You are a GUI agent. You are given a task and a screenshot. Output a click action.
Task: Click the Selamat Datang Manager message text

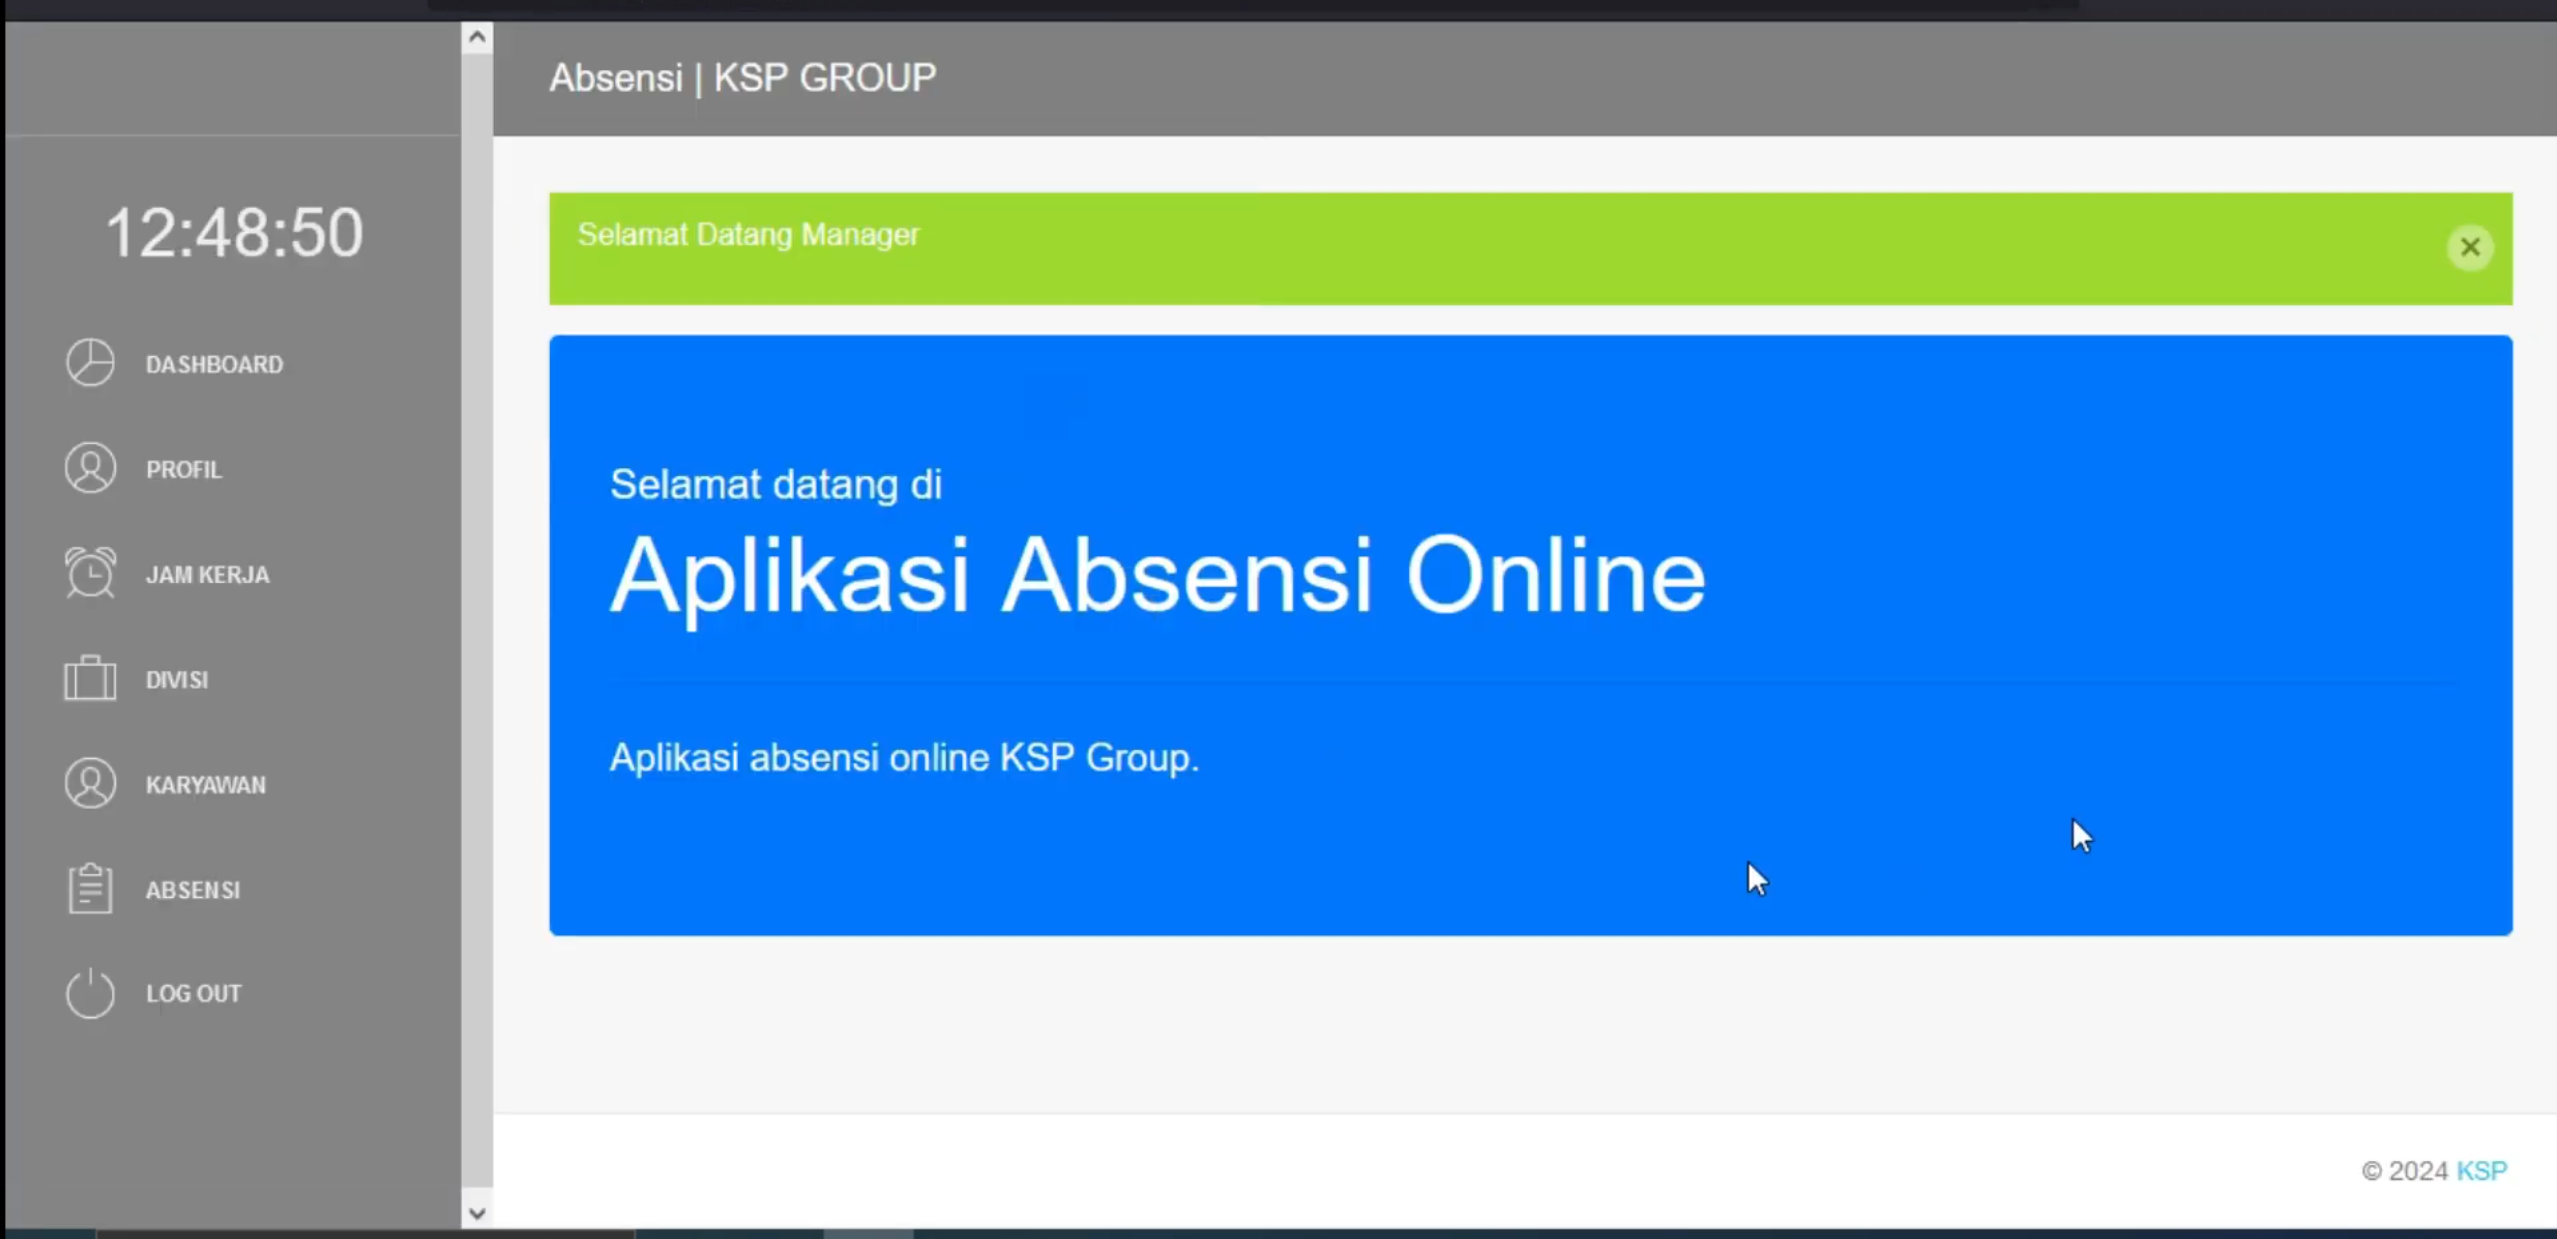[x=748, y=234]
